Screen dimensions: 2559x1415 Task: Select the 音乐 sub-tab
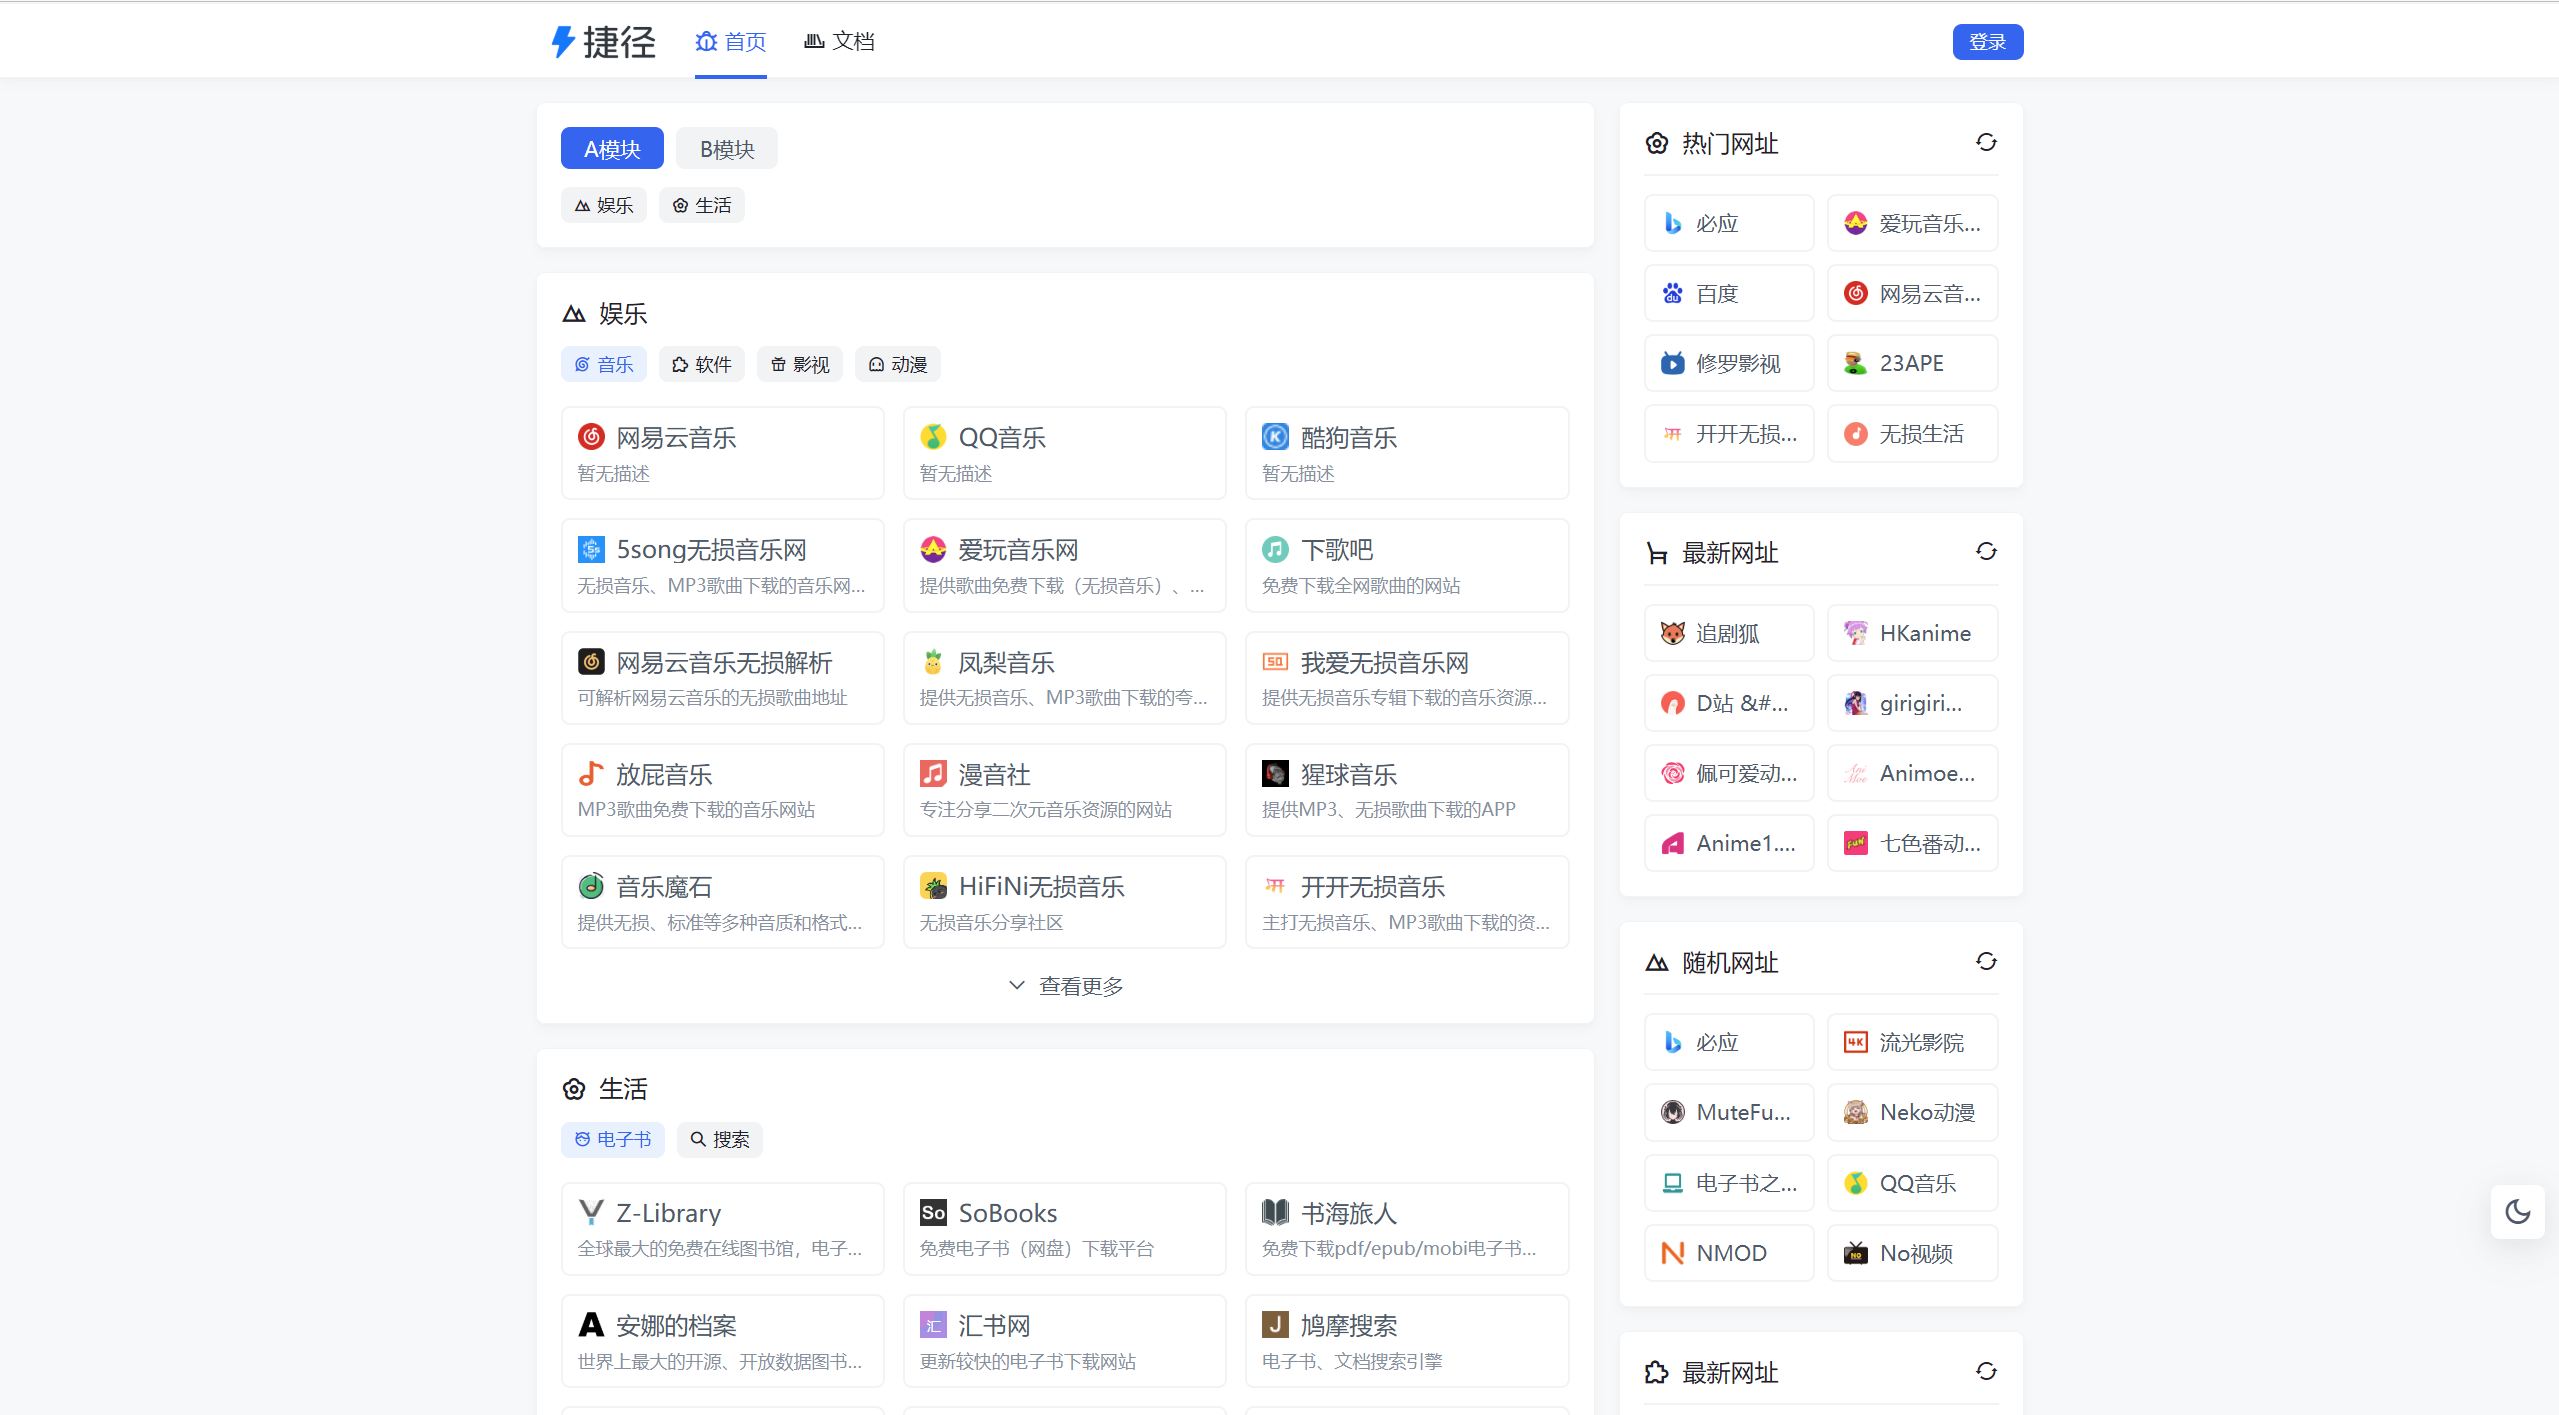[x=604, y=365]
